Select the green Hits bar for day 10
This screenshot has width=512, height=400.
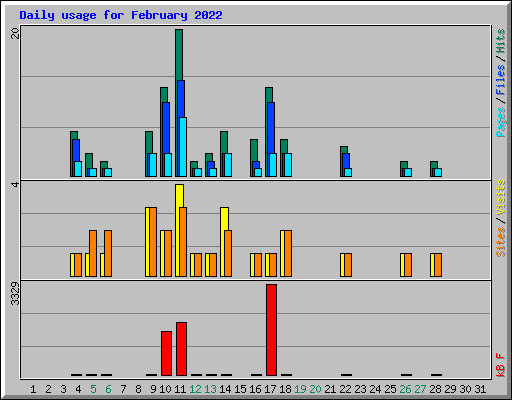pyautogui.click(x=164, y=95)
